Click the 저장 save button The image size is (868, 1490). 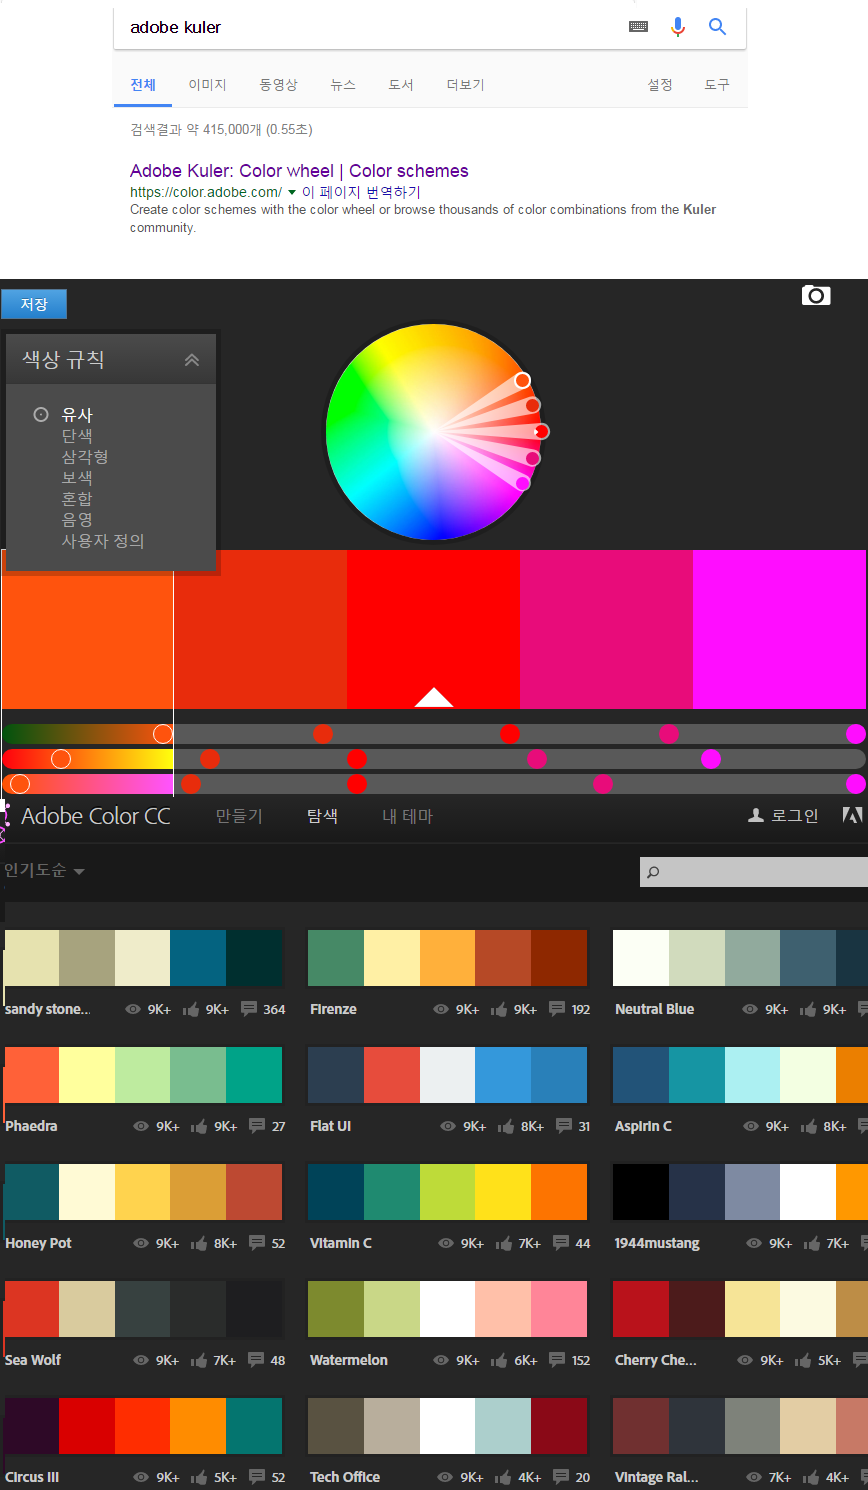pos(34,304)
